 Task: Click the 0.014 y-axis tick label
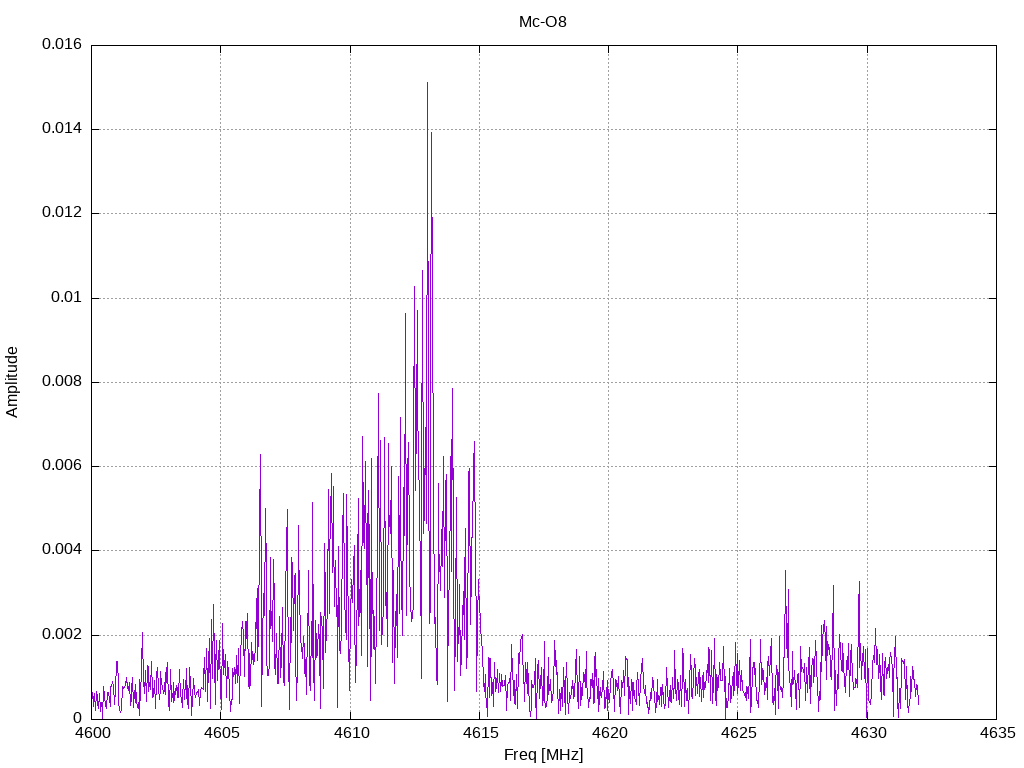click(x=62, y=129)
